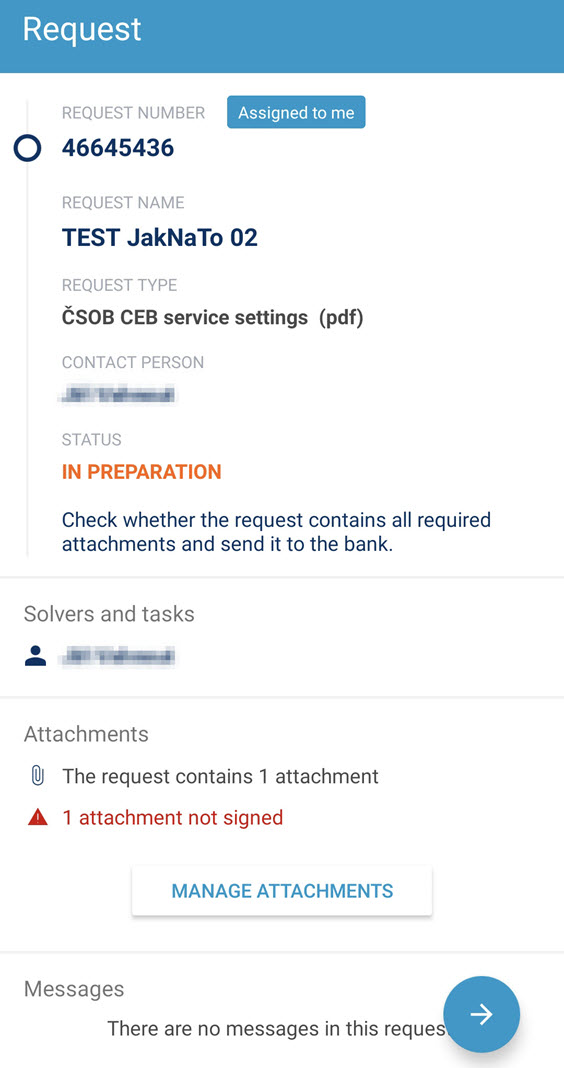Click the 'Check whether the request contains' instruction
Image resolution: width=564 pixels, height=1068 pixels.
point(277,533)
